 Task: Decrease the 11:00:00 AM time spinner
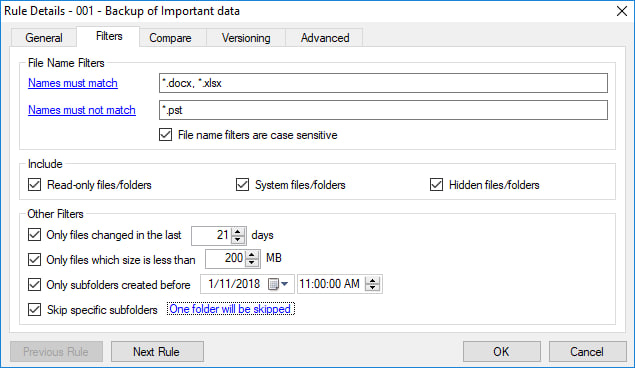[373, 287]
